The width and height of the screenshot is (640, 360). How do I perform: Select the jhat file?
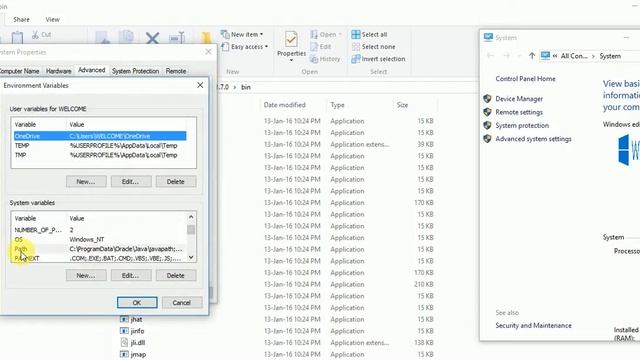click(x=136, y=319)
